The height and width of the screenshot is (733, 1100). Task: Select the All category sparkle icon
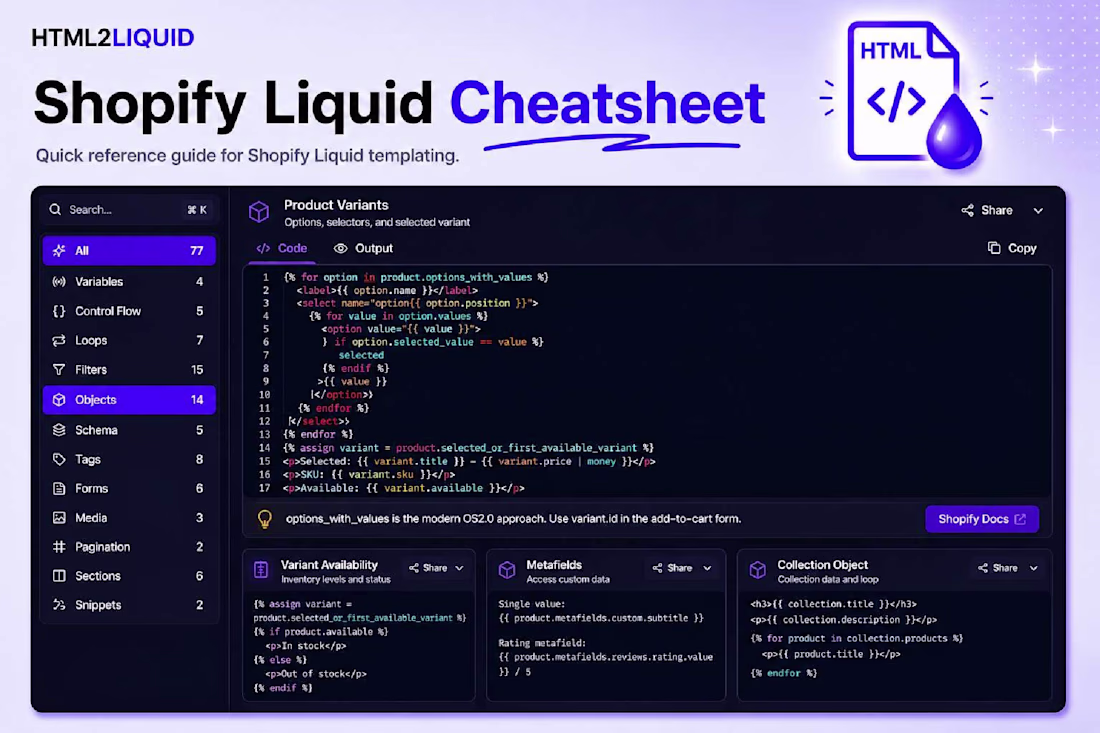click(59, 250)
